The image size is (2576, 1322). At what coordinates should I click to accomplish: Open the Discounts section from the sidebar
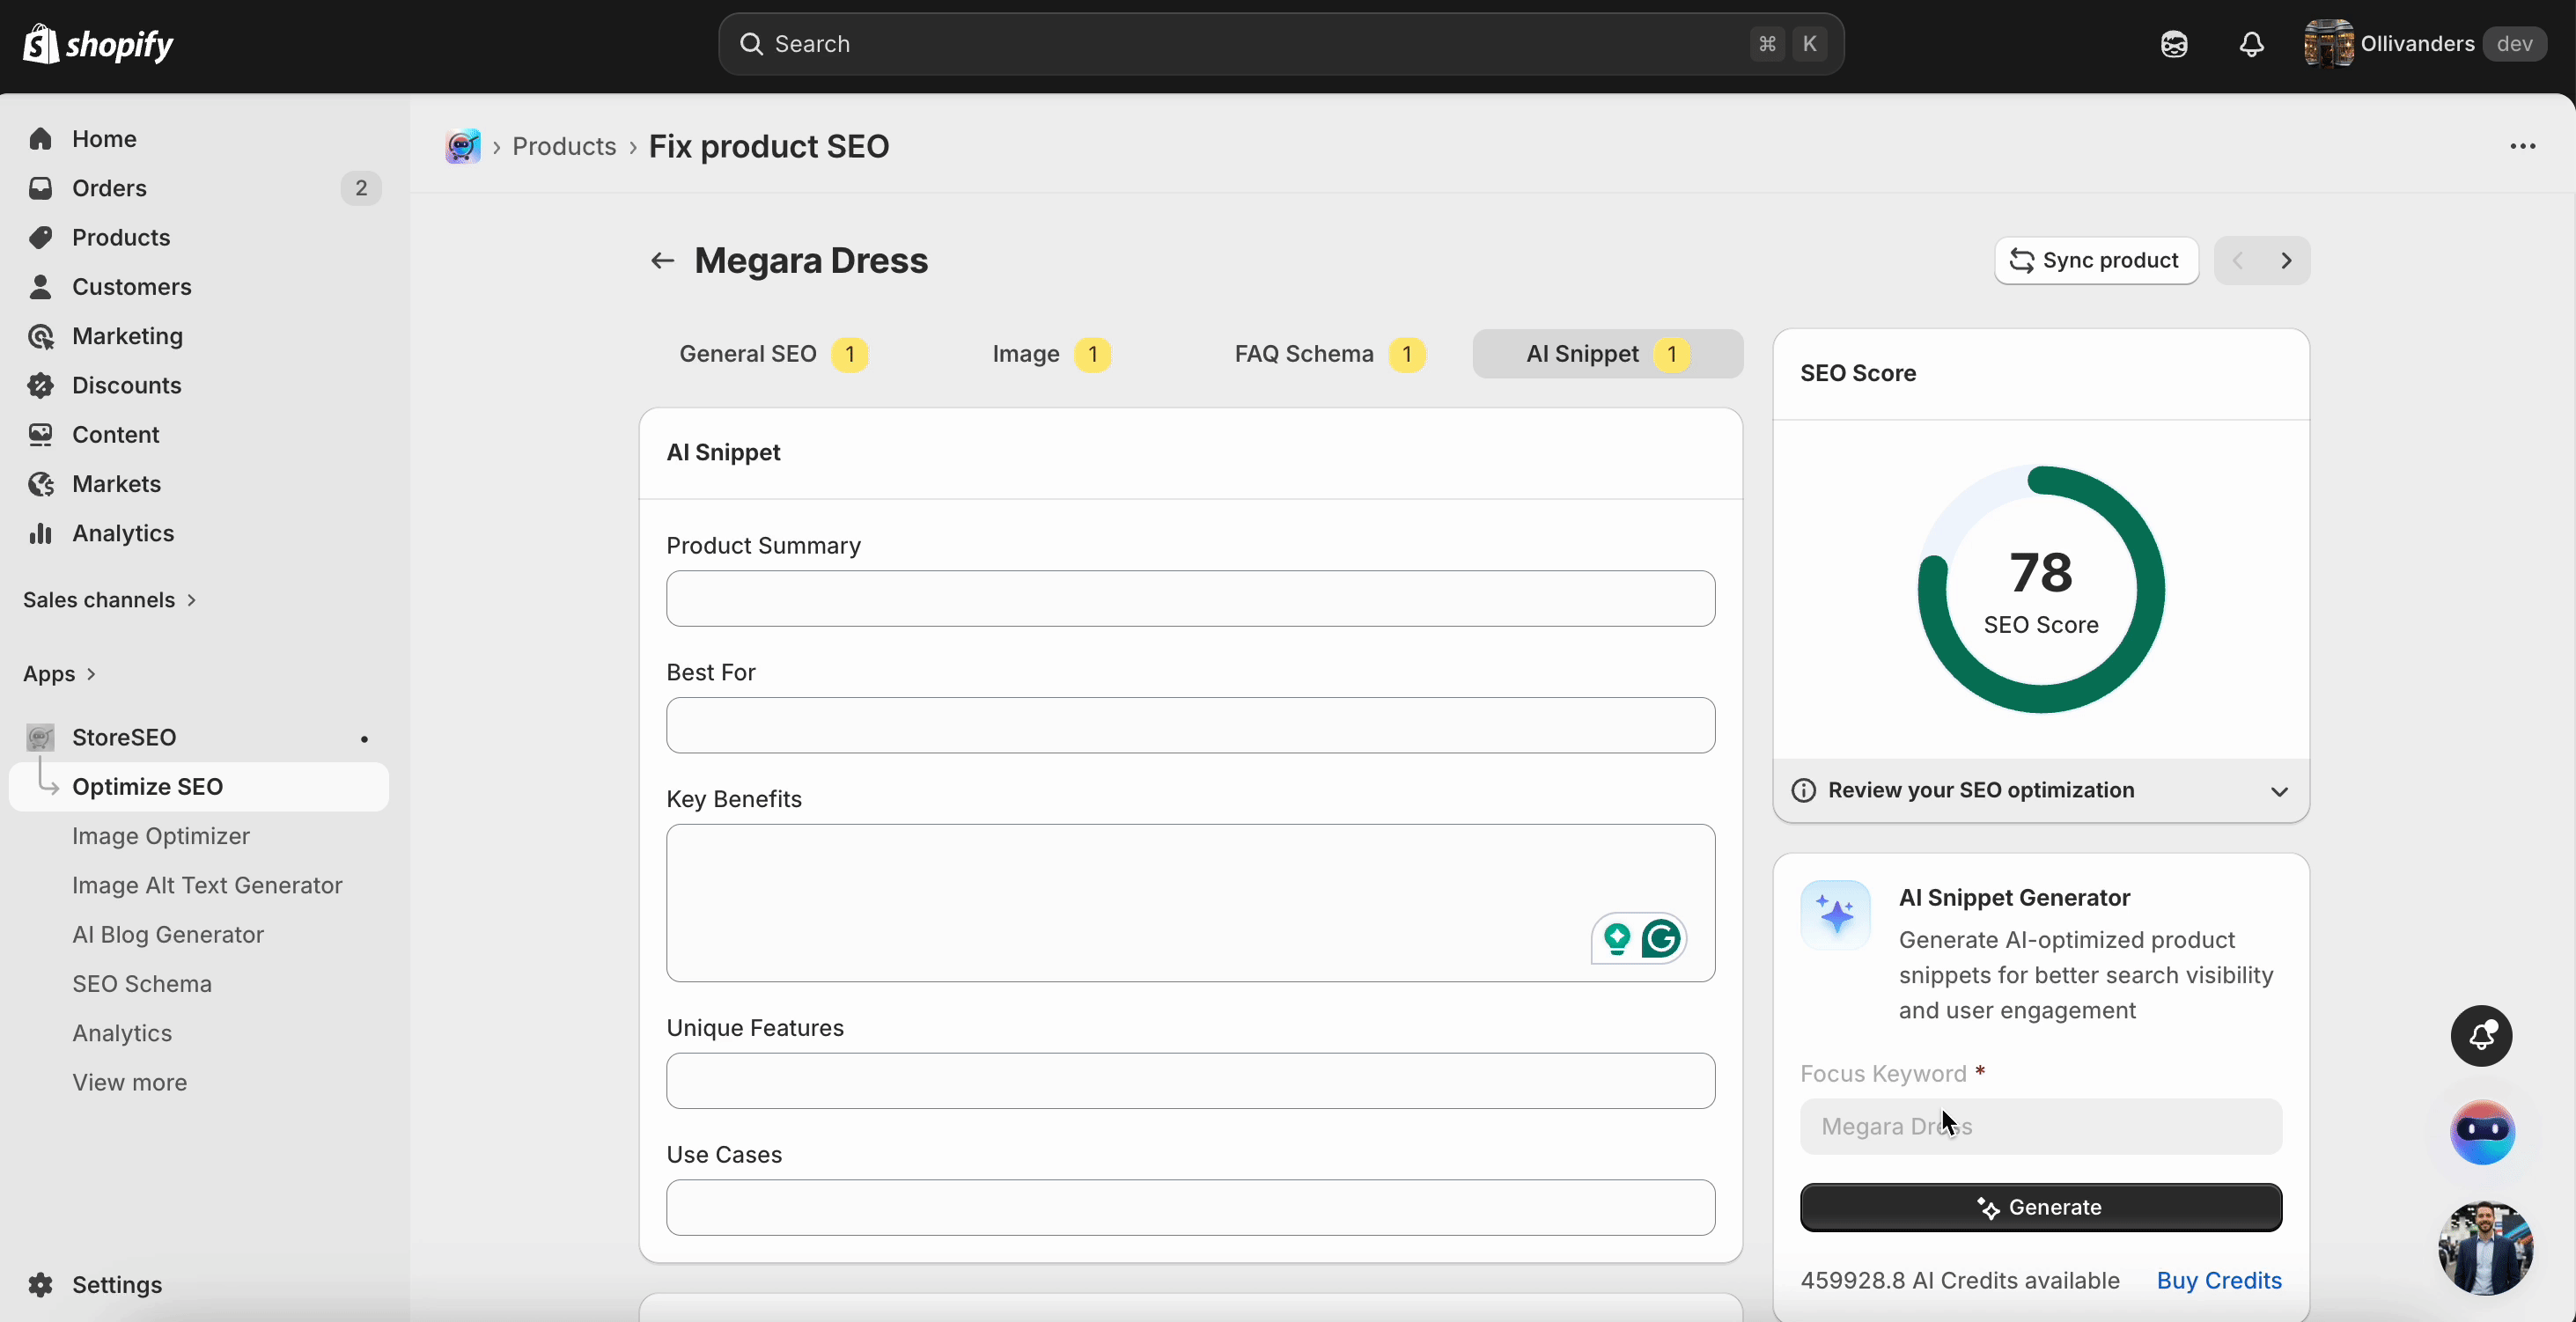point(127,385)
